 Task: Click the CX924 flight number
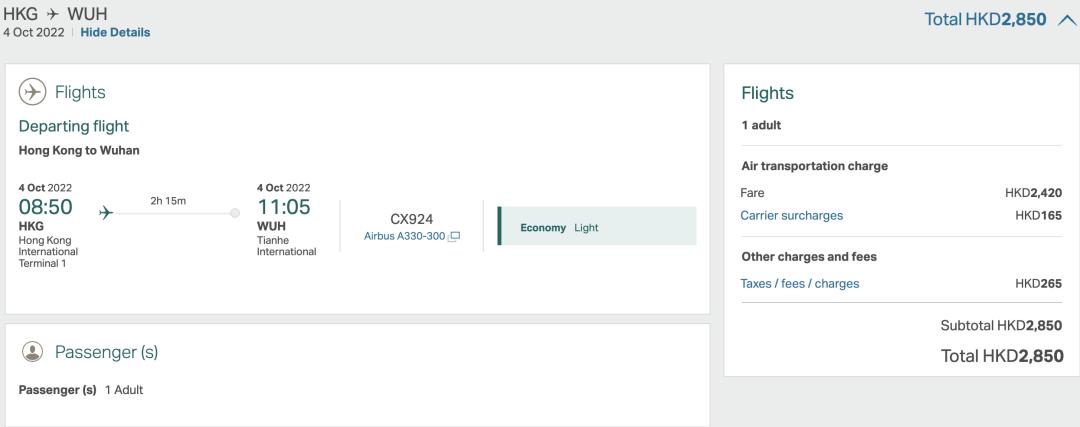(411, 219)
